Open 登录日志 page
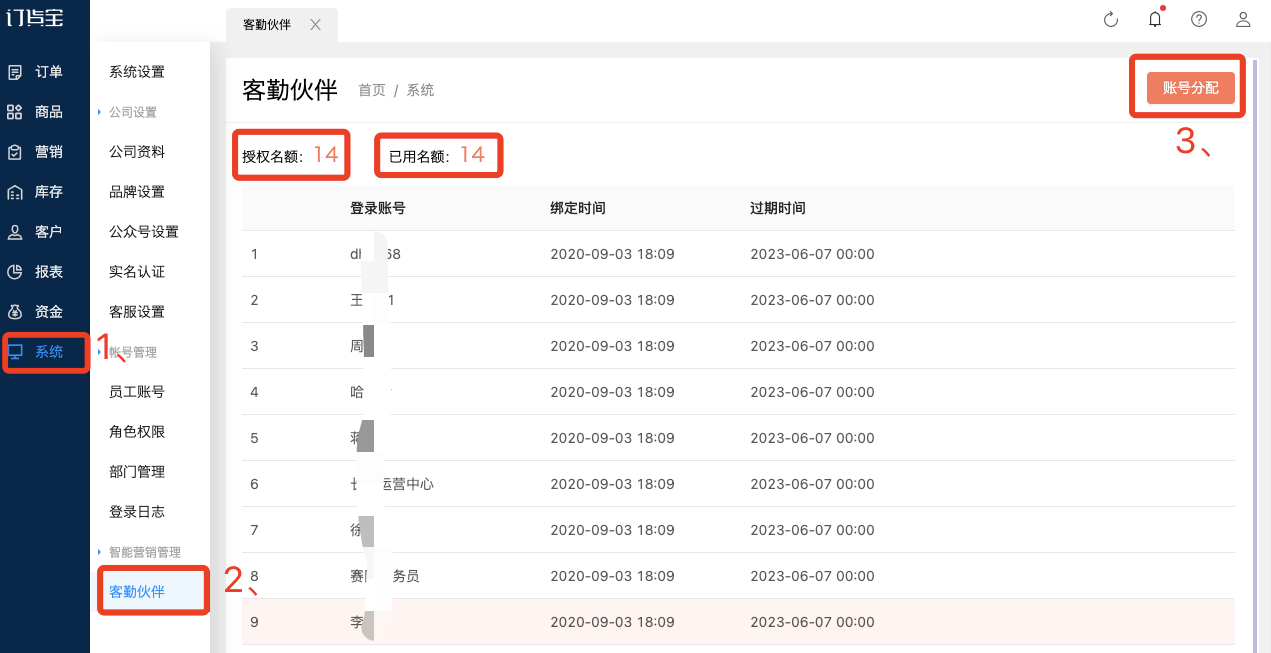This screenshot has width=1271, height=653. [137, 512]
